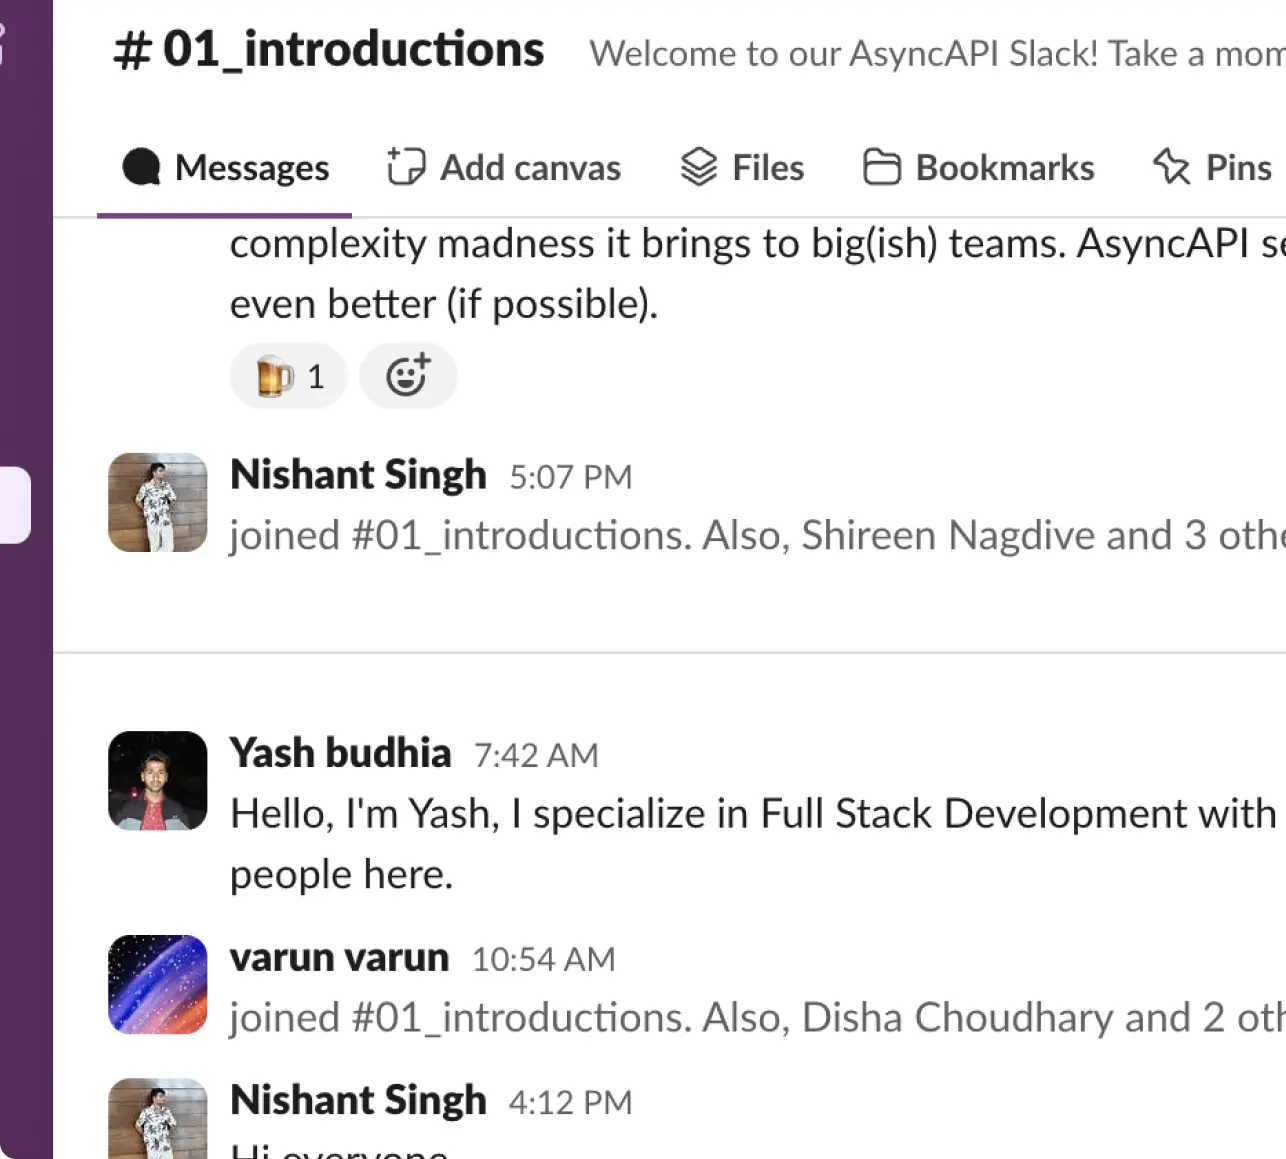
Task: Click the 7:42 AM message timestamp
Action: [536, 755]
